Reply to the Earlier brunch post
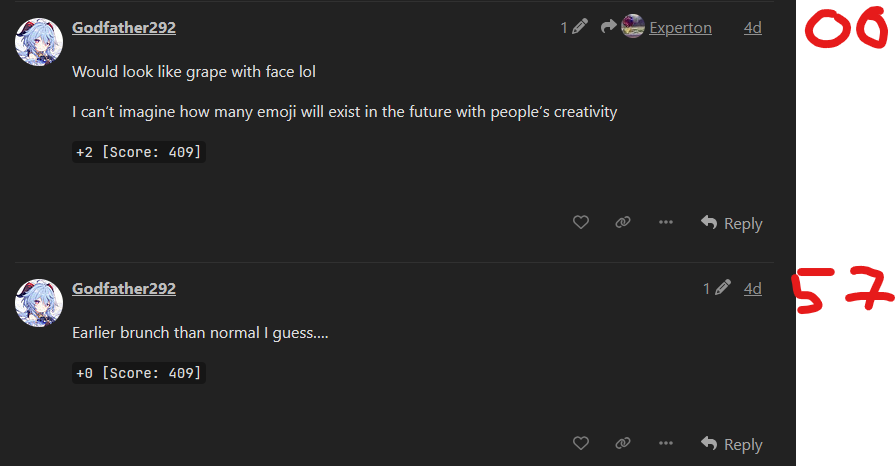 click(x=732, y=444)
